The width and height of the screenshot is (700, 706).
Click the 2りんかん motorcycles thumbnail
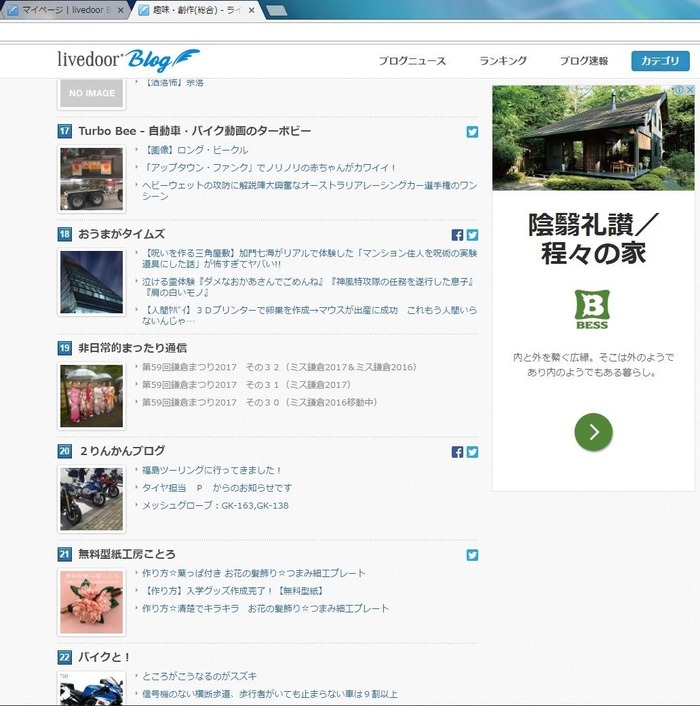(91, 499)
